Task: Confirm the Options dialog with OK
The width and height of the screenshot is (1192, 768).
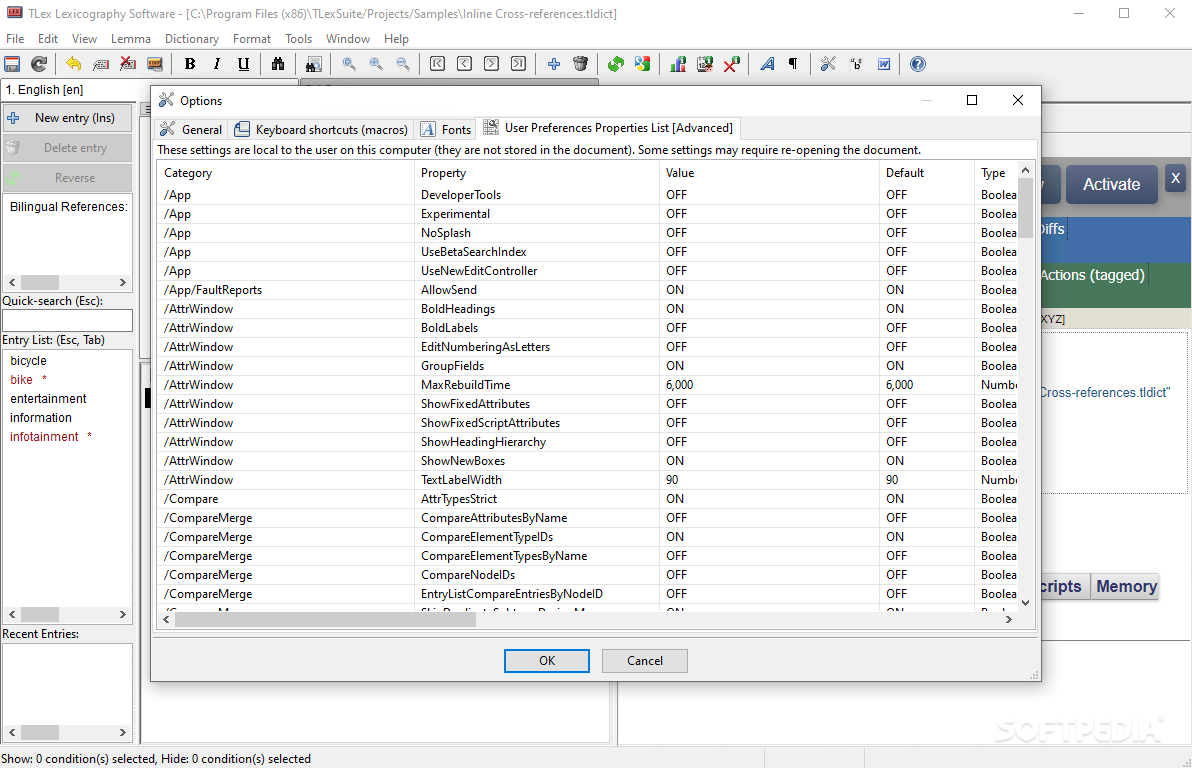Action: click(x=547, y=661)
